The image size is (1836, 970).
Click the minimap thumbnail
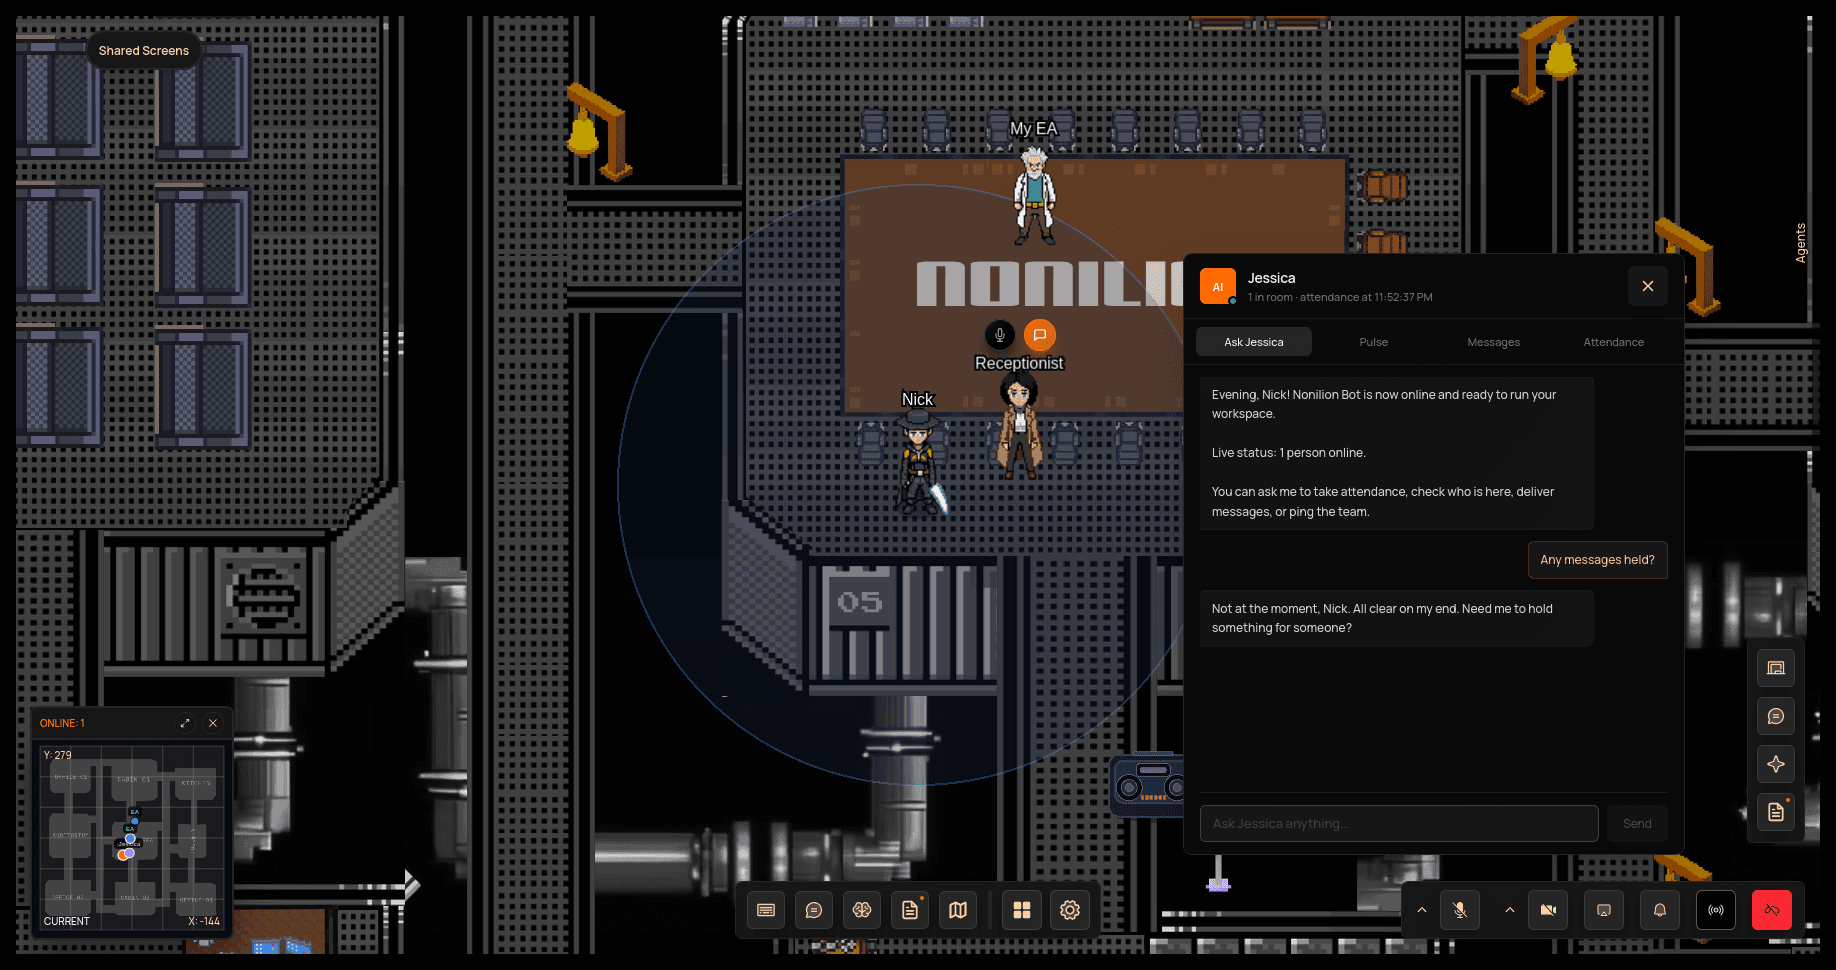coord(132,837)
